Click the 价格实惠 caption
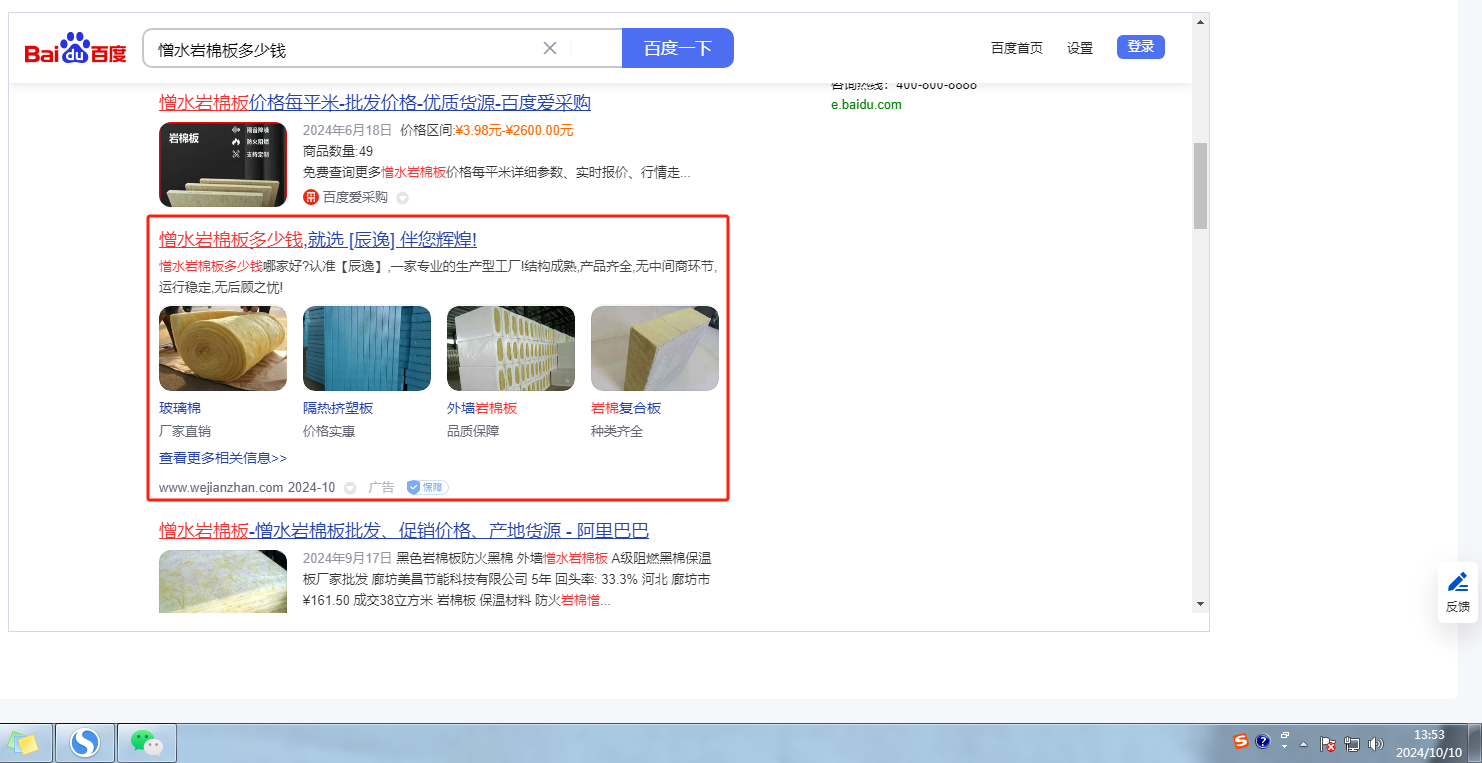 (329, 431)
